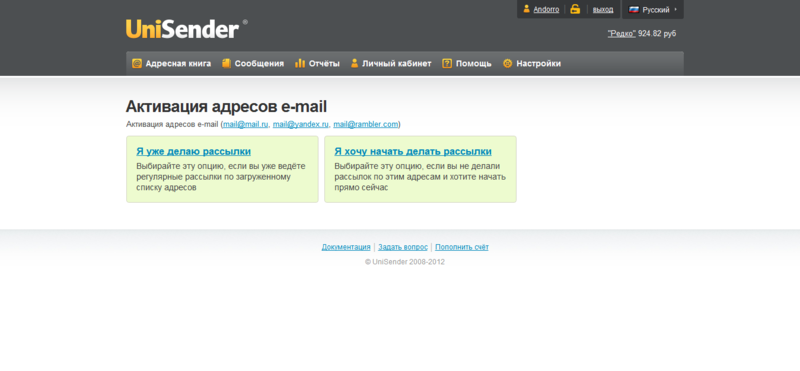Click the orange padlock icon in header
This screenshot has height=371, width=800.
click(x=575, y=9)
